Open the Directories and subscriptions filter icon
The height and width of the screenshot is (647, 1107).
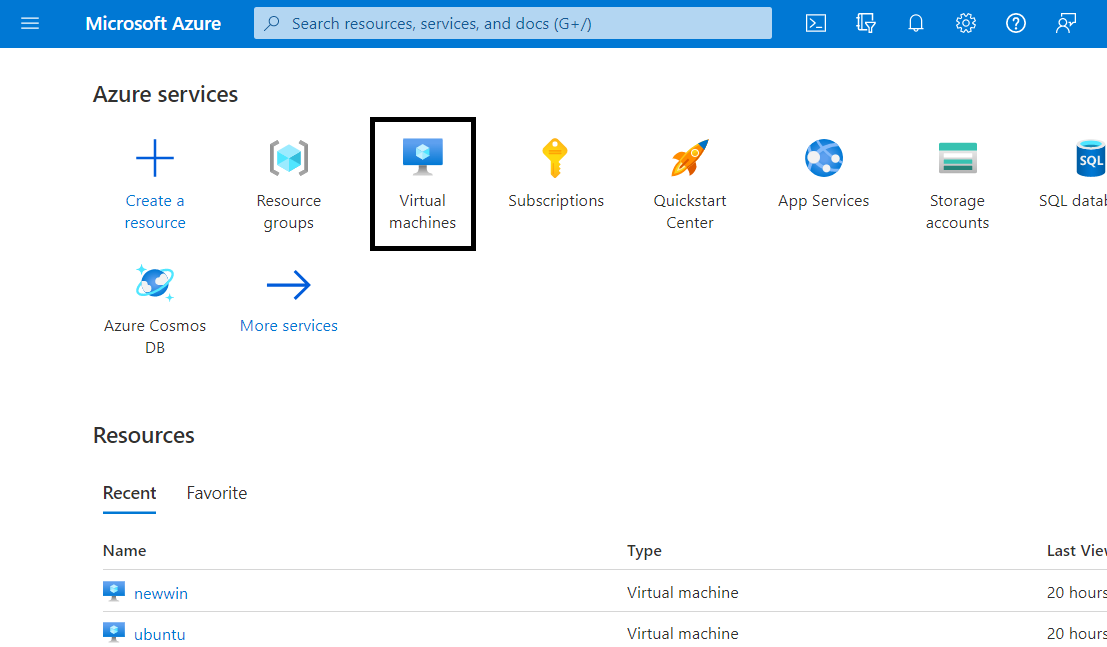(x=866, y=23)
